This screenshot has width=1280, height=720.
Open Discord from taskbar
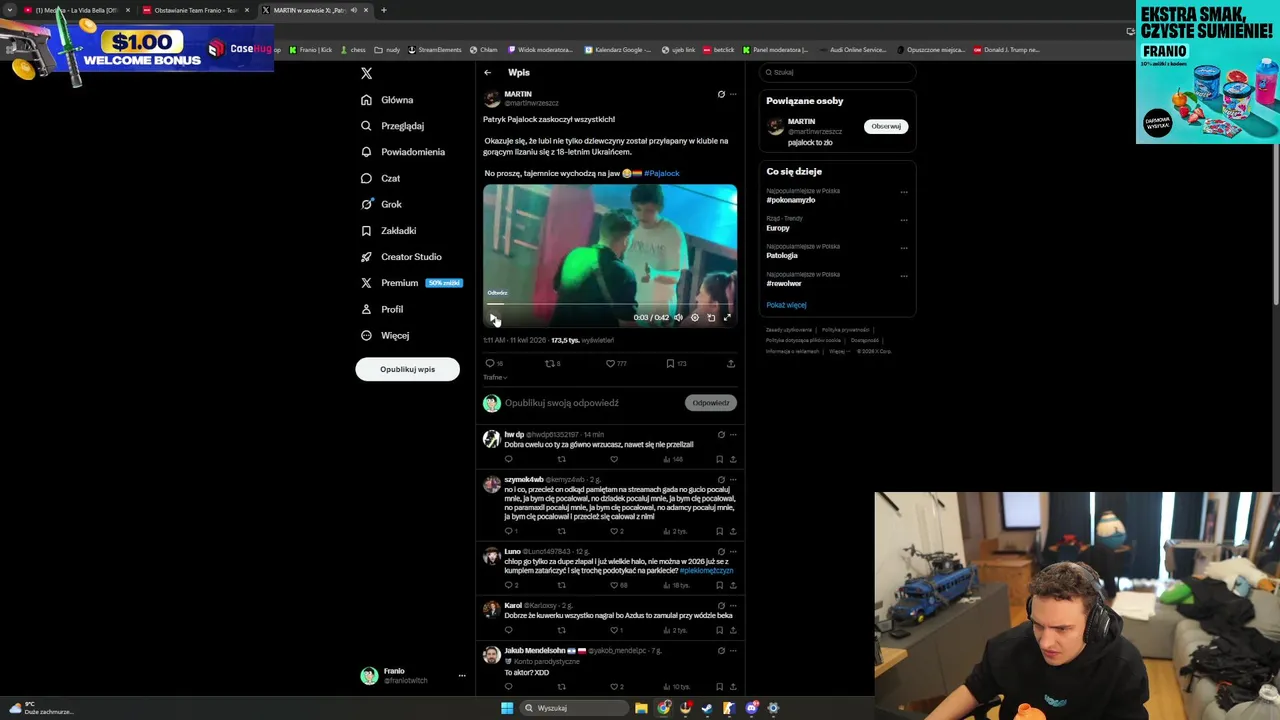pos(751,708)
